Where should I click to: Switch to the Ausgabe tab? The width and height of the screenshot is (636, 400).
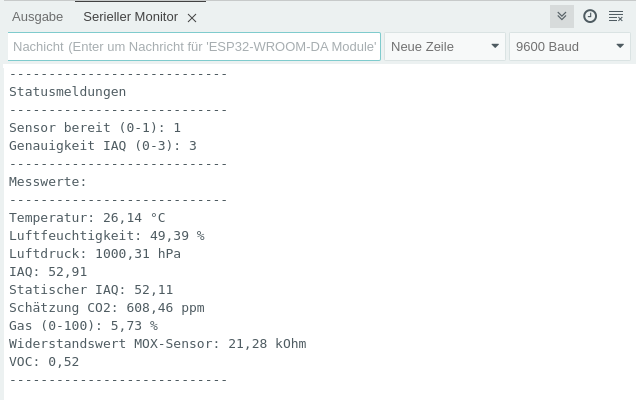coord(37,17)
